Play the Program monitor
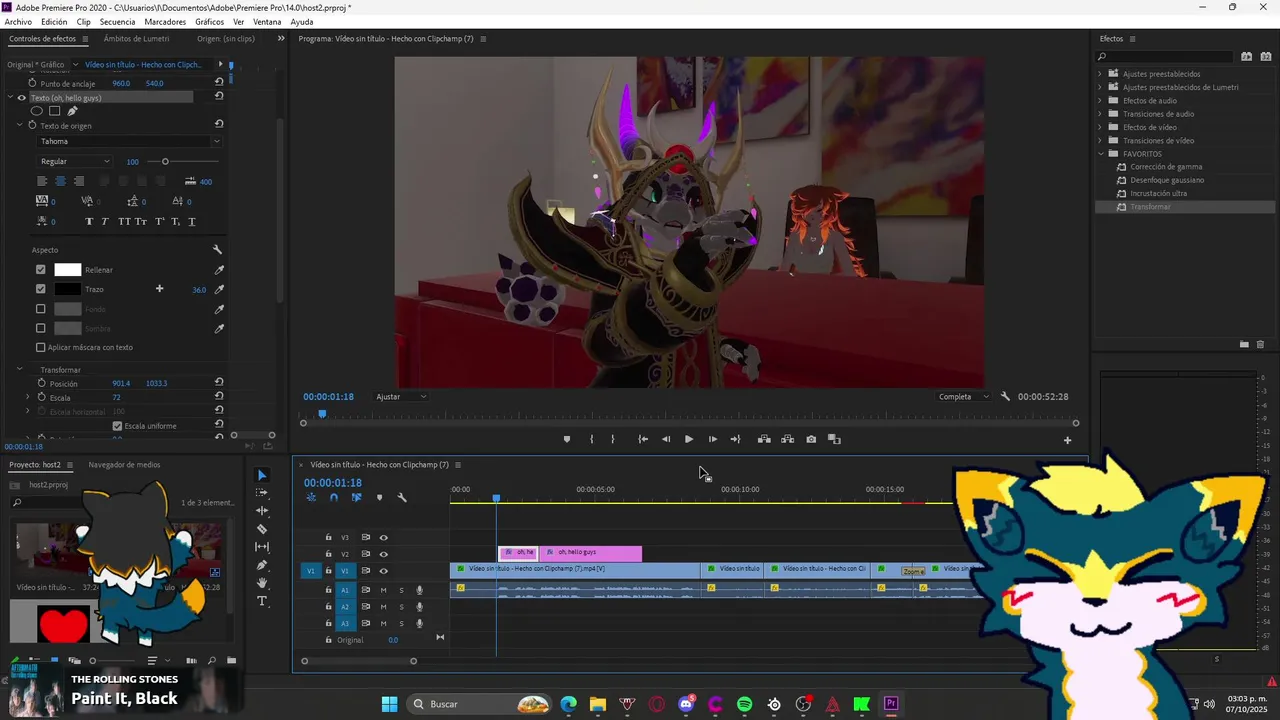 (689, 439)
